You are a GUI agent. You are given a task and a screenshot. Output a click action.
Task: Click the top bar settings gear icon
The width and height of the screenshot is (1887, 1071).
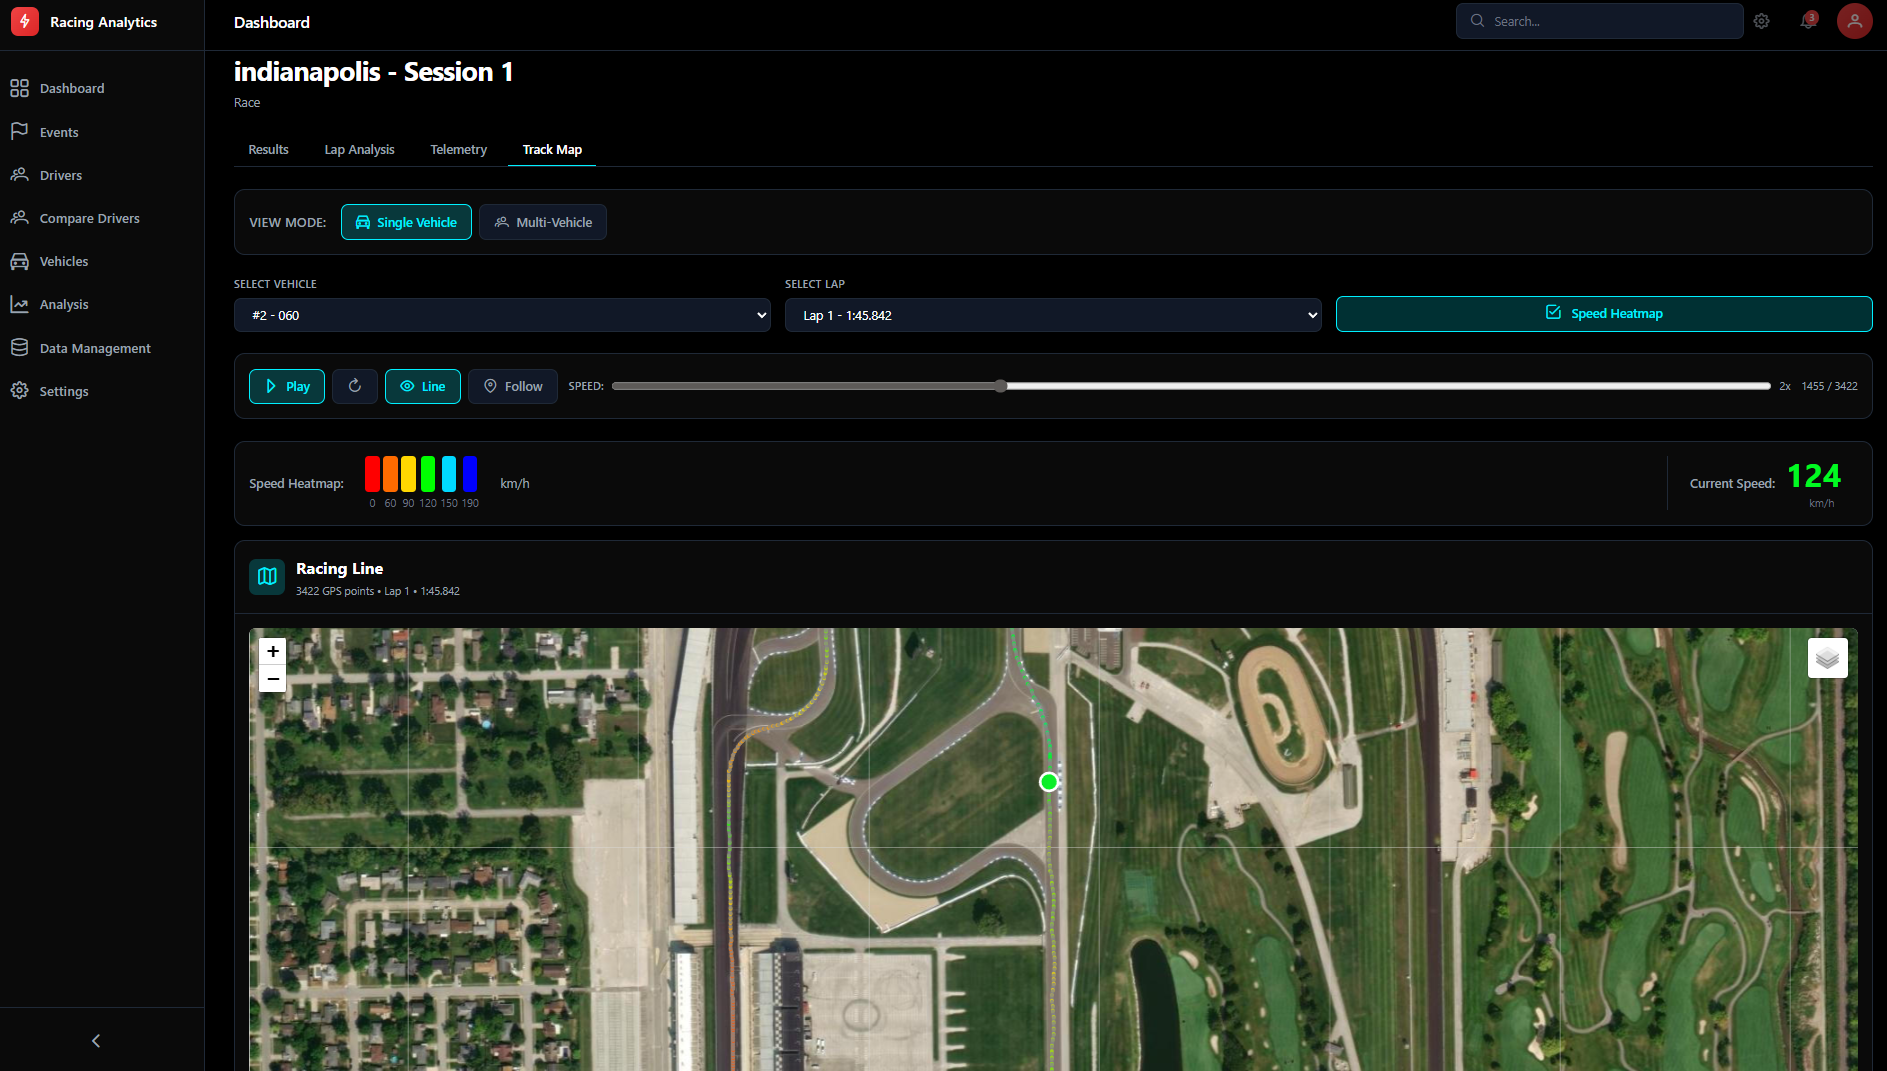coord(1762,21)
